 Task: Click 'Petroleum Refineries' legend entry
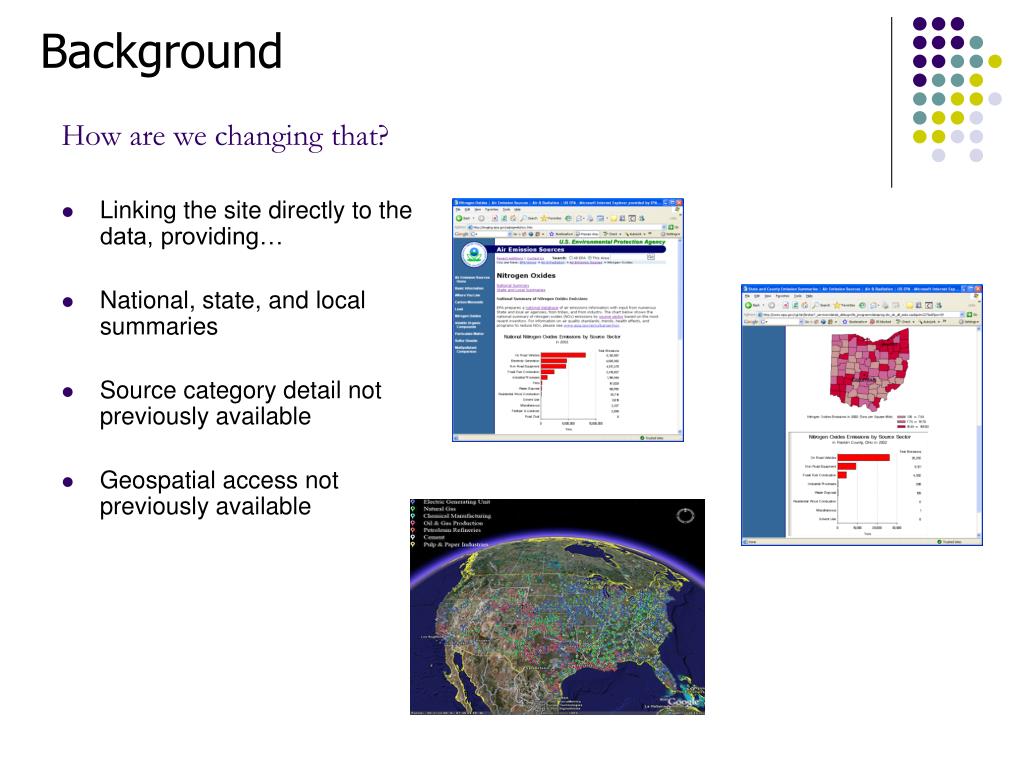point(452,530)
